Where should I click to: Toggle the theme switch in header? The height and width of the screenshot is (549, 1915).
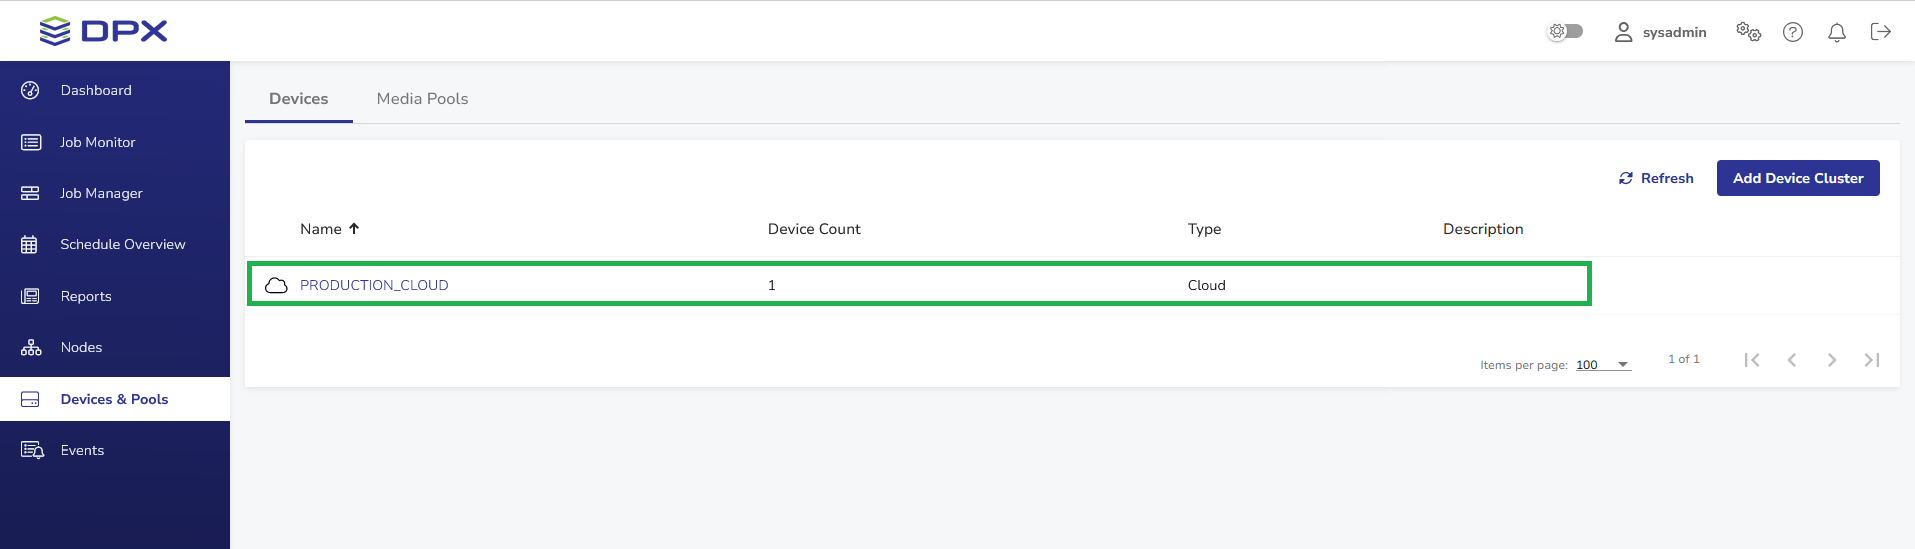[x=1566, y=31]
